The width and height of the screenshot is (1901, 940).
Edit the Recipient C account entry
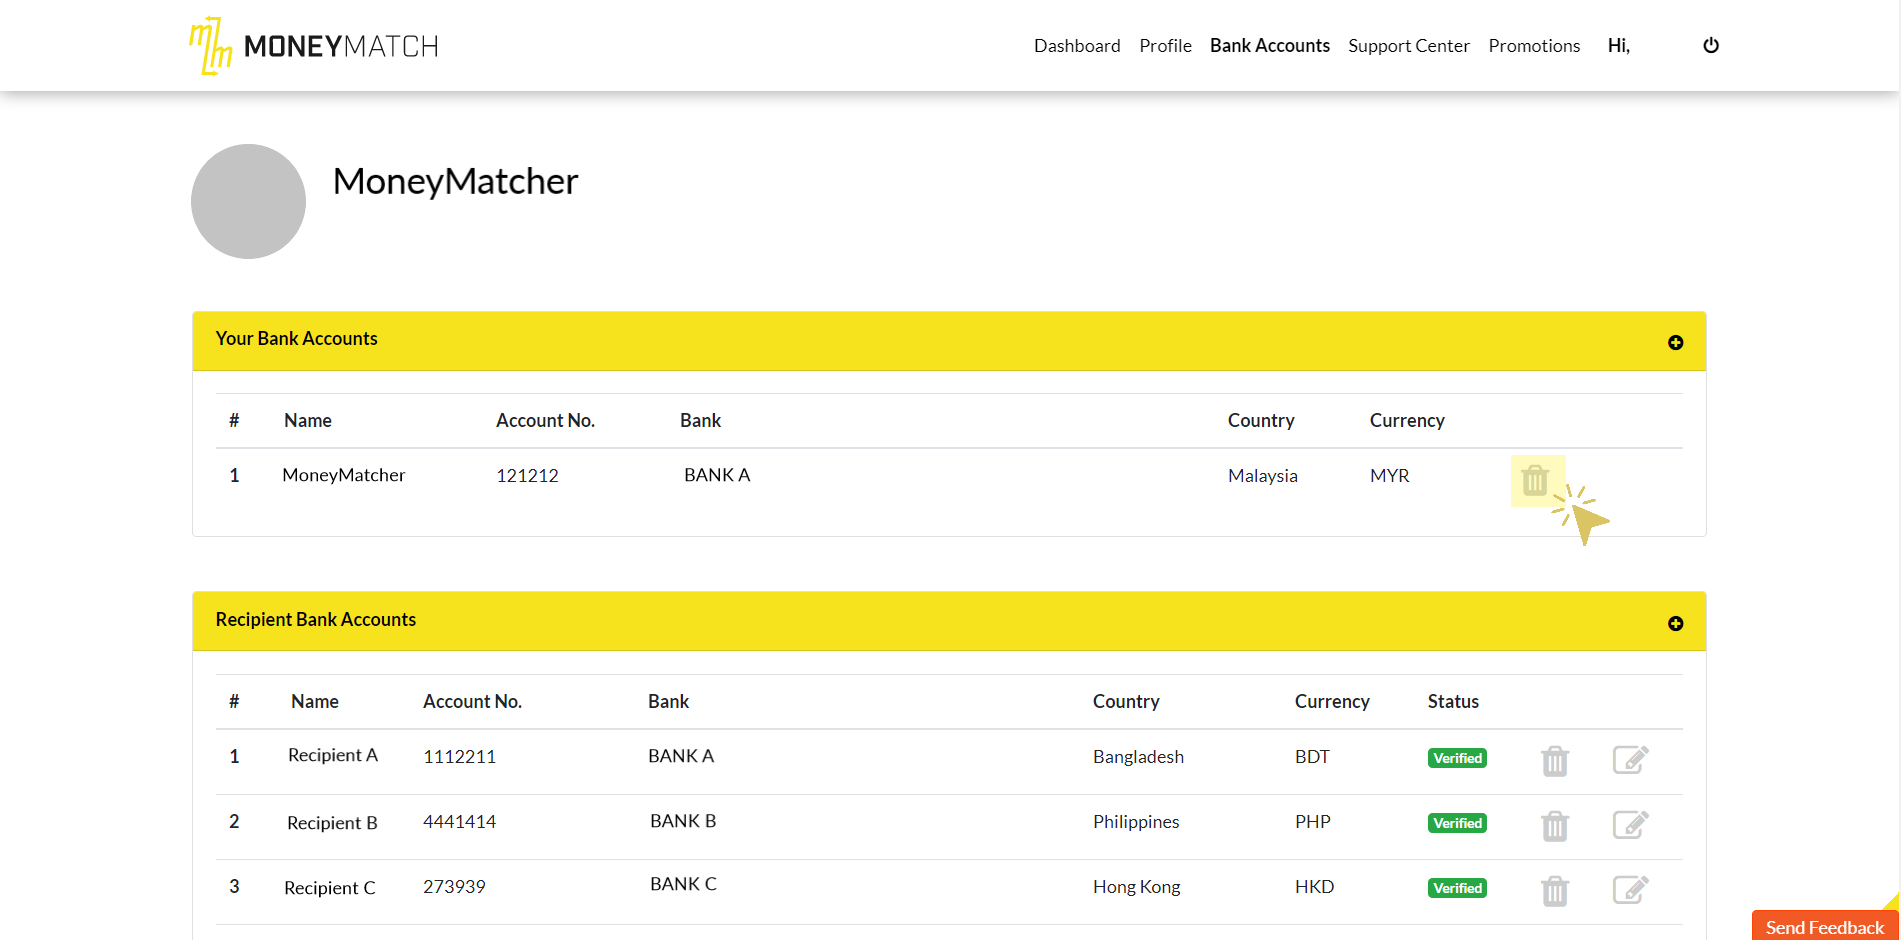tap(1630, 890)
